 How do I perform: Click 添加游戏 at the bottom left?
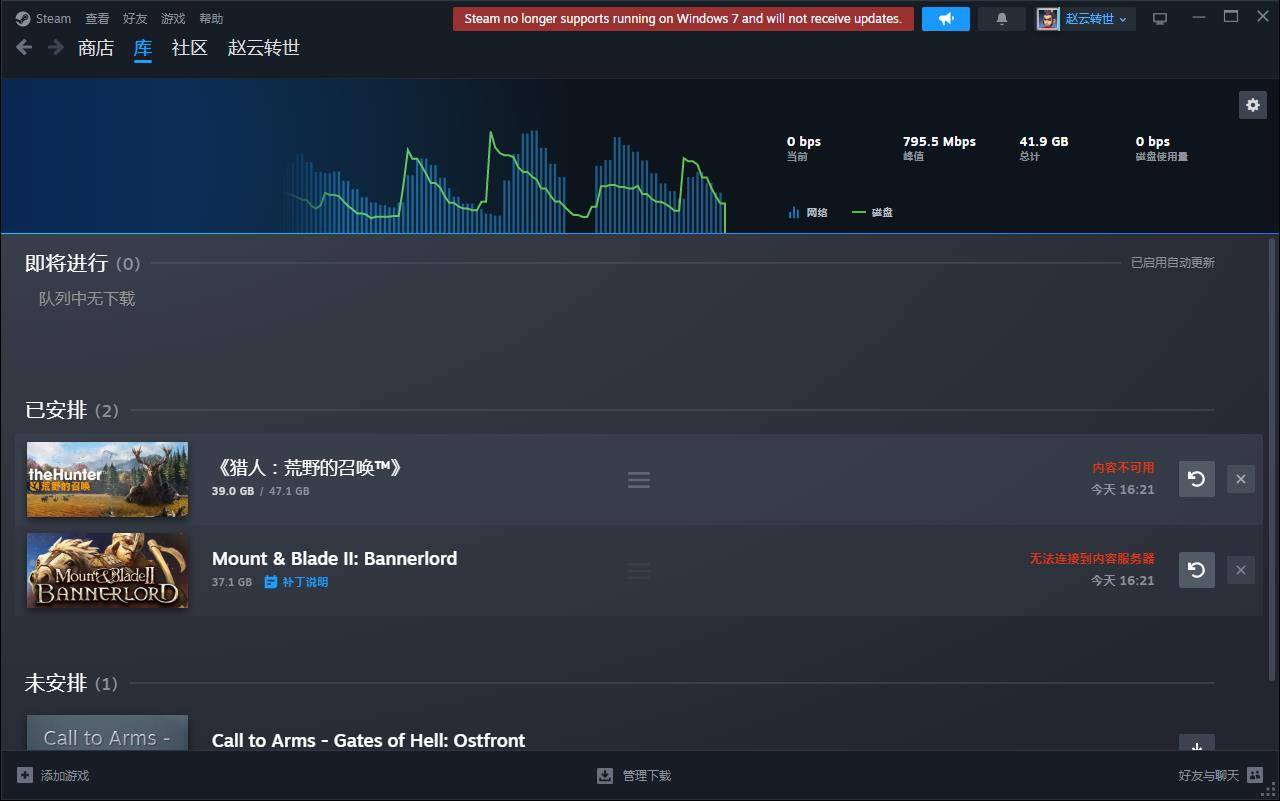click(x=54, y=776)
